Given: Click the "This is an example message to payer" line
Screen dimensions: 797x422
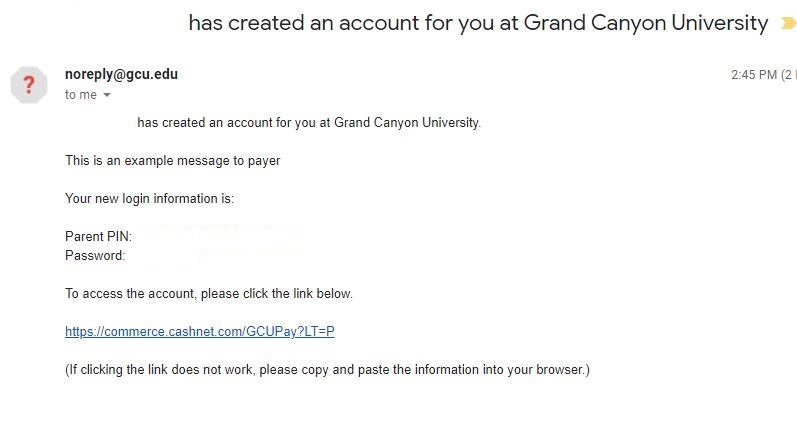Looking at the screenshot, I should pyautogui.click(x=173, y=161).
